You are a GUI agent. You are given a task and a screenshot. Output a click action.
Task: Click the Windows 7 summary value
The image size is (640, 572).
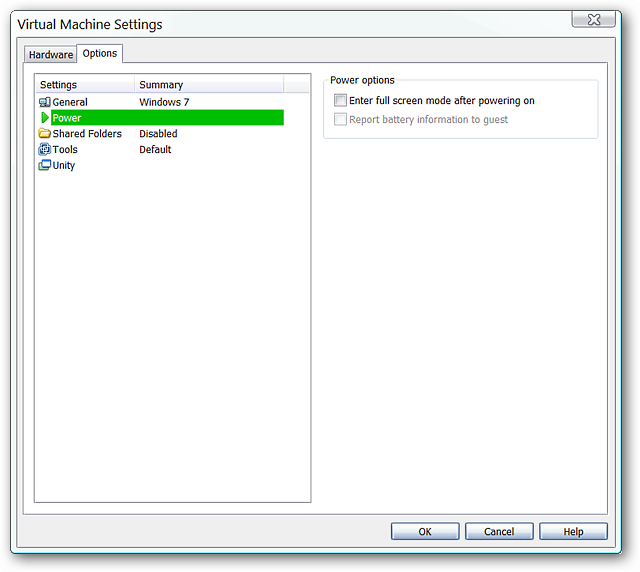coord(164,102)
